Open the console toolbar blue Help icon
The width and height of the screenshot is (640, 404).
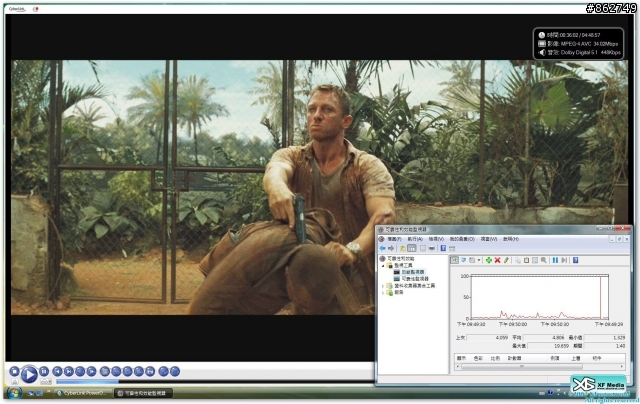443,249
